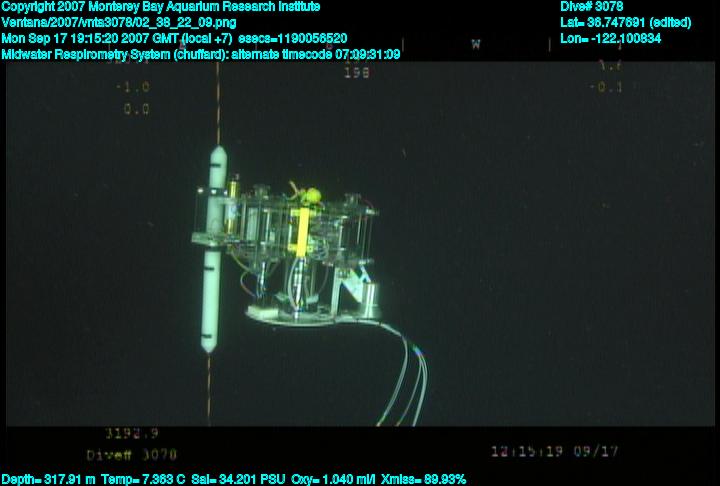The width and height of the screenshot is (720, 486).
Task: Click the Oxy= 1.040 ml/l reading
Action: [333, 480]
